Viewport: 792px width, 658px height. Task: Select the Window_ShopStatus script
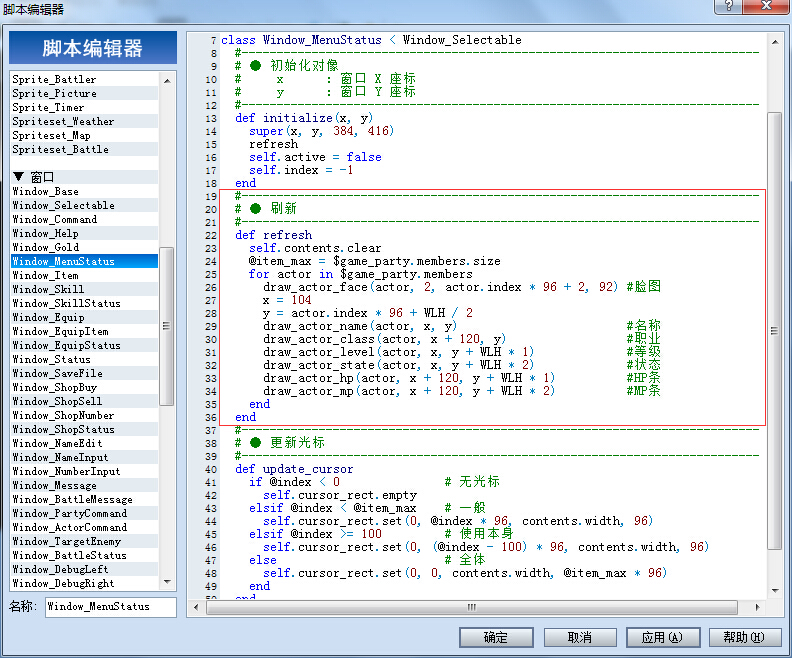pyautogui.click(x=84, y=429)
